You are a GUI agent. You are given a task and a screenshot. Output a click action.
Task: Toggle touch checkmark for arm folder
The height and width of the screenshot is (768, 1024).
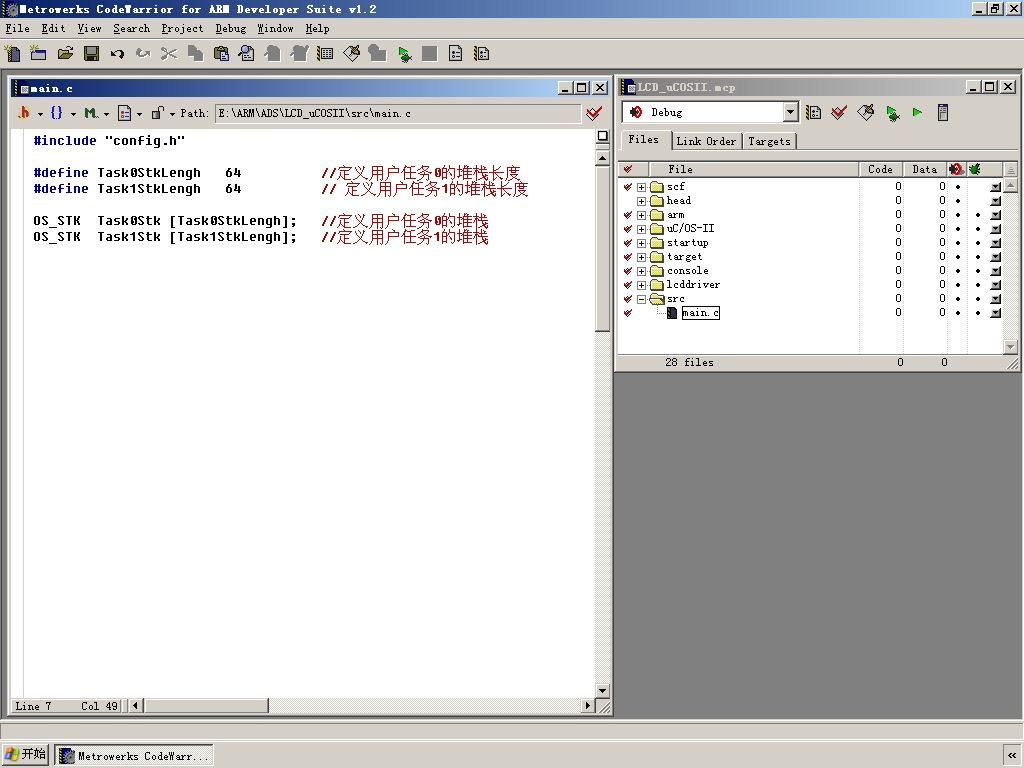coord(628,215)
